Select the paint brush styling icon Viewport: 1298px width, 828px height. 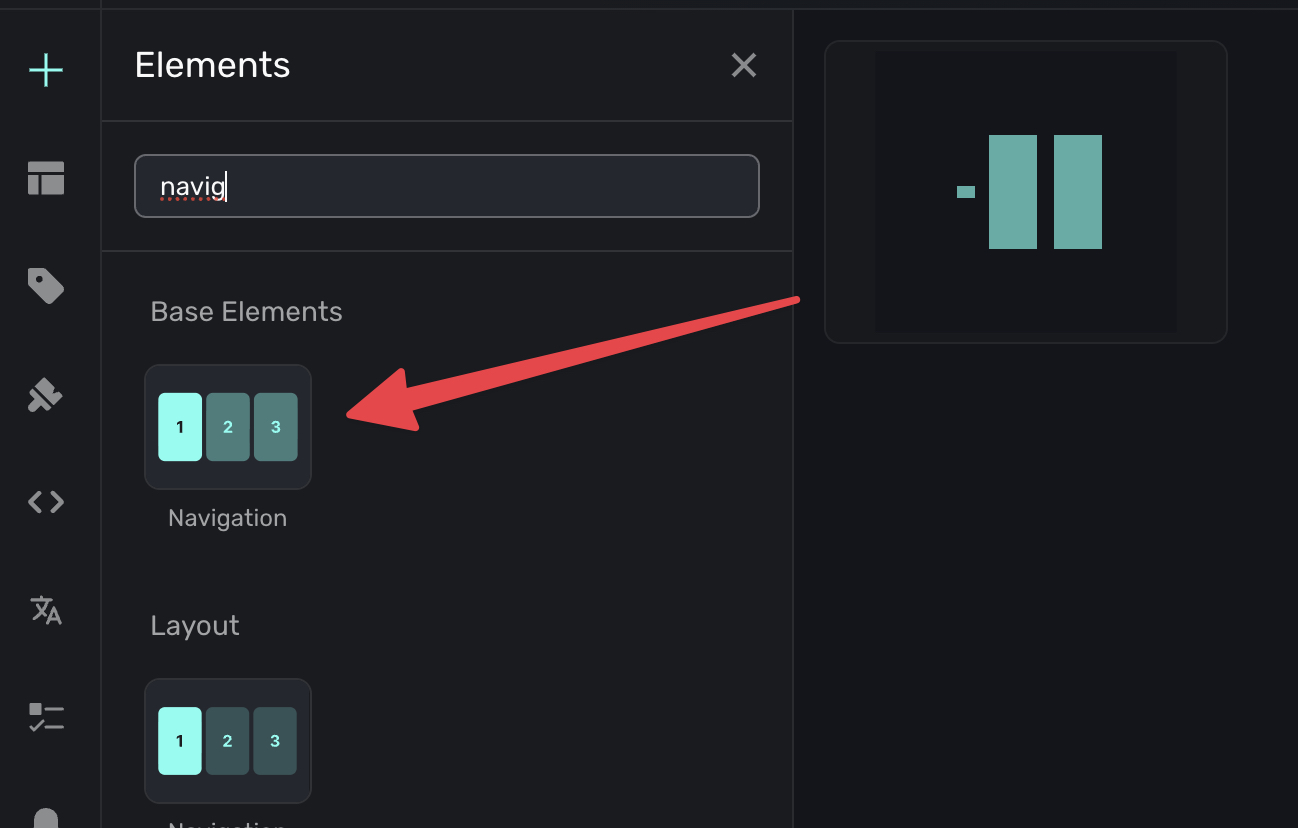(46, 396)
